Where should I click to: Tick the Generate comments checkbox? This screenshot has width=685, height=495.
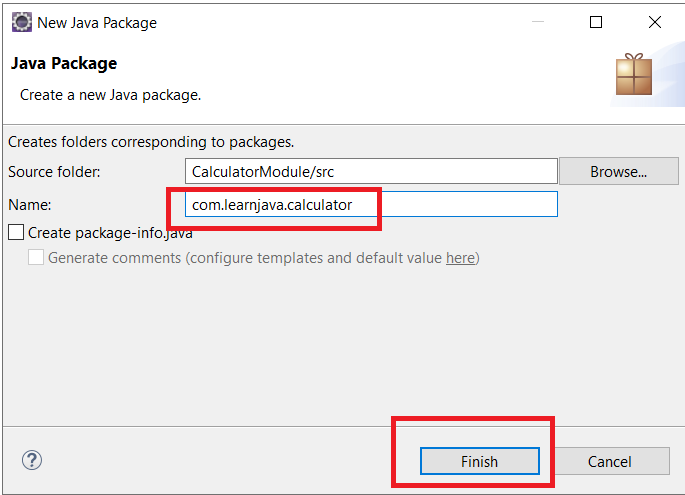click(36, 258)
